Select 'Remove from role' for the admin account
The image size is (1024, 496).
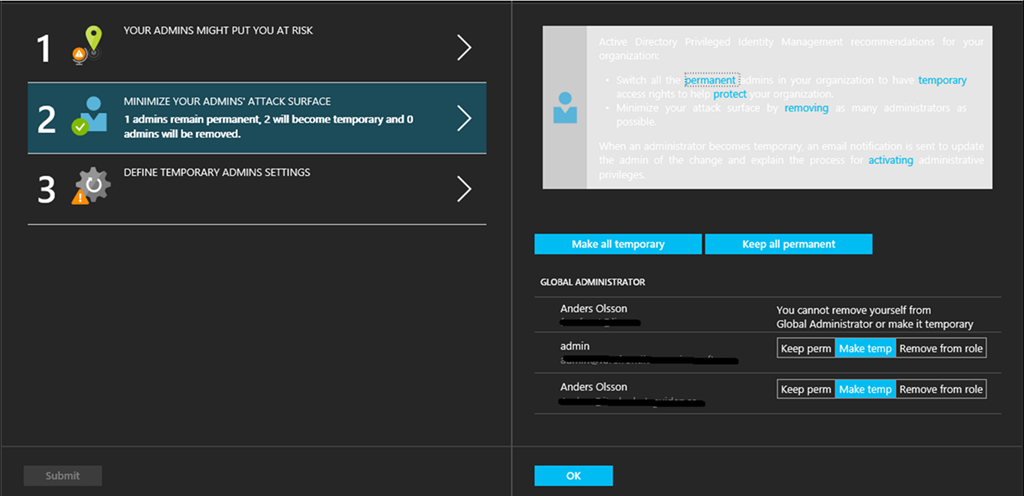point(941,348)
